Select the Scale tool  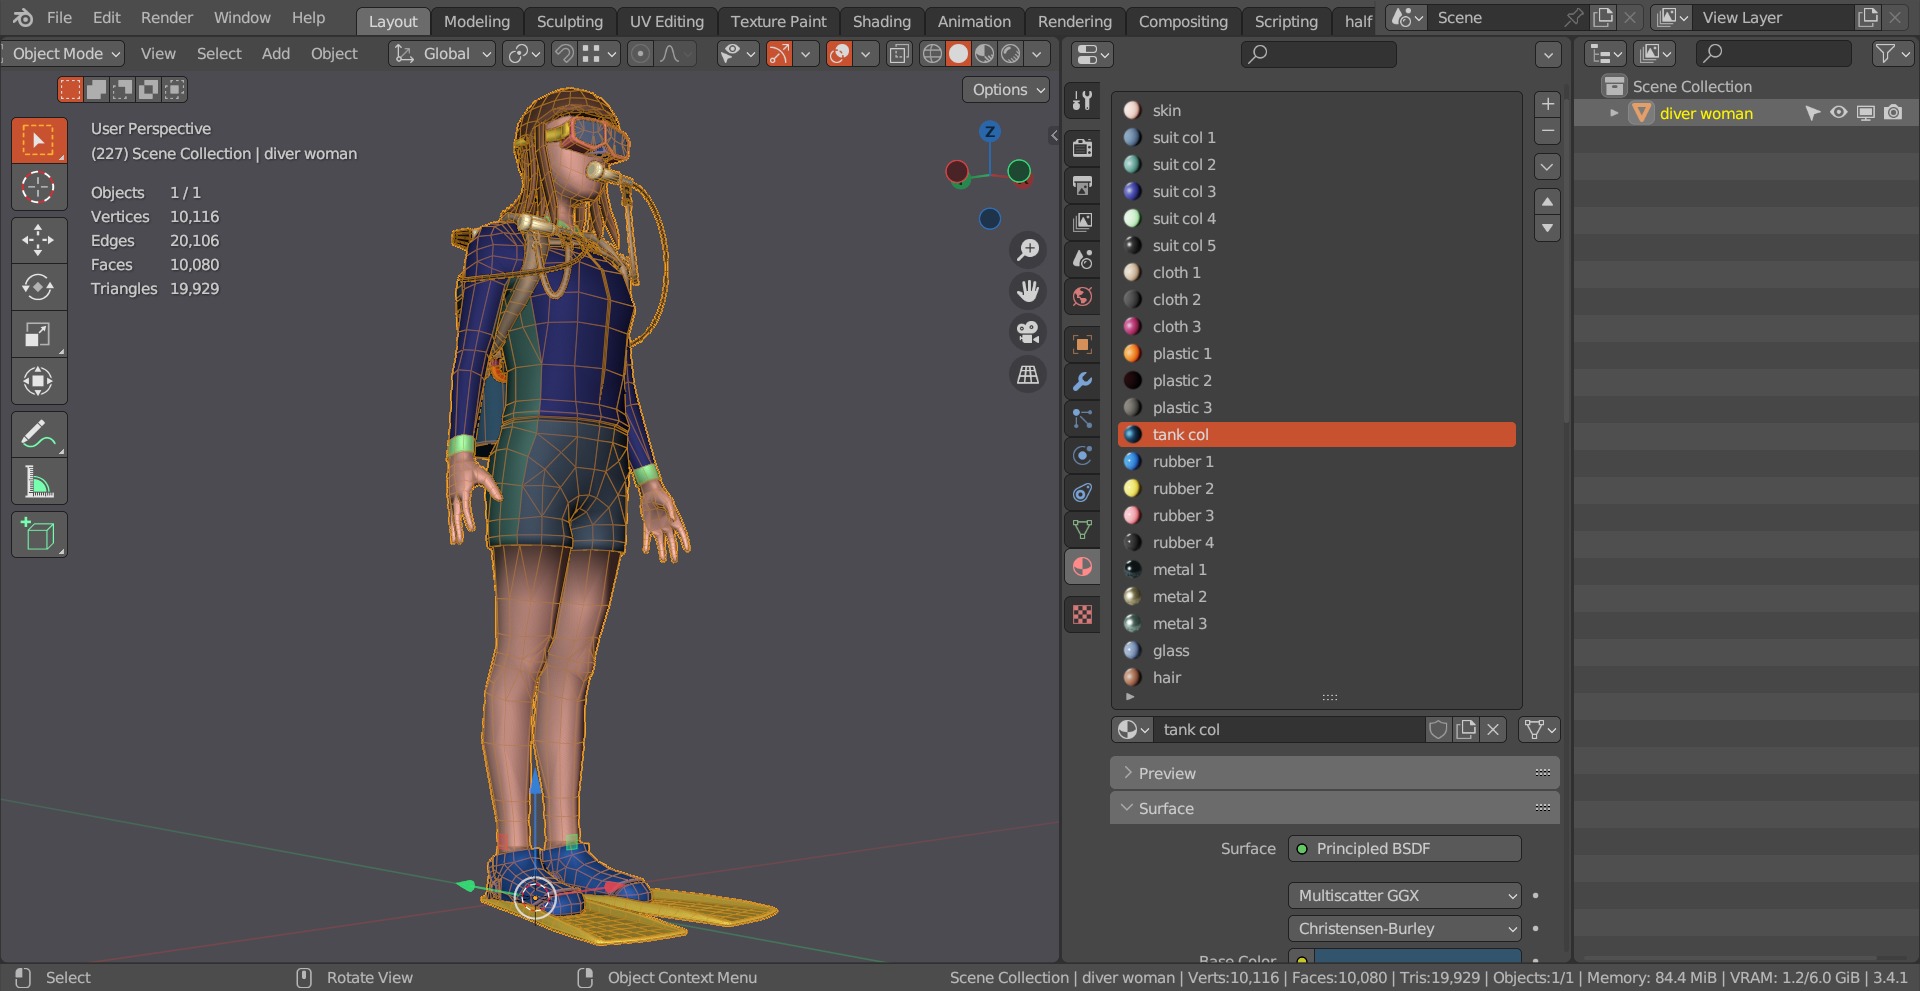(39, 334)
